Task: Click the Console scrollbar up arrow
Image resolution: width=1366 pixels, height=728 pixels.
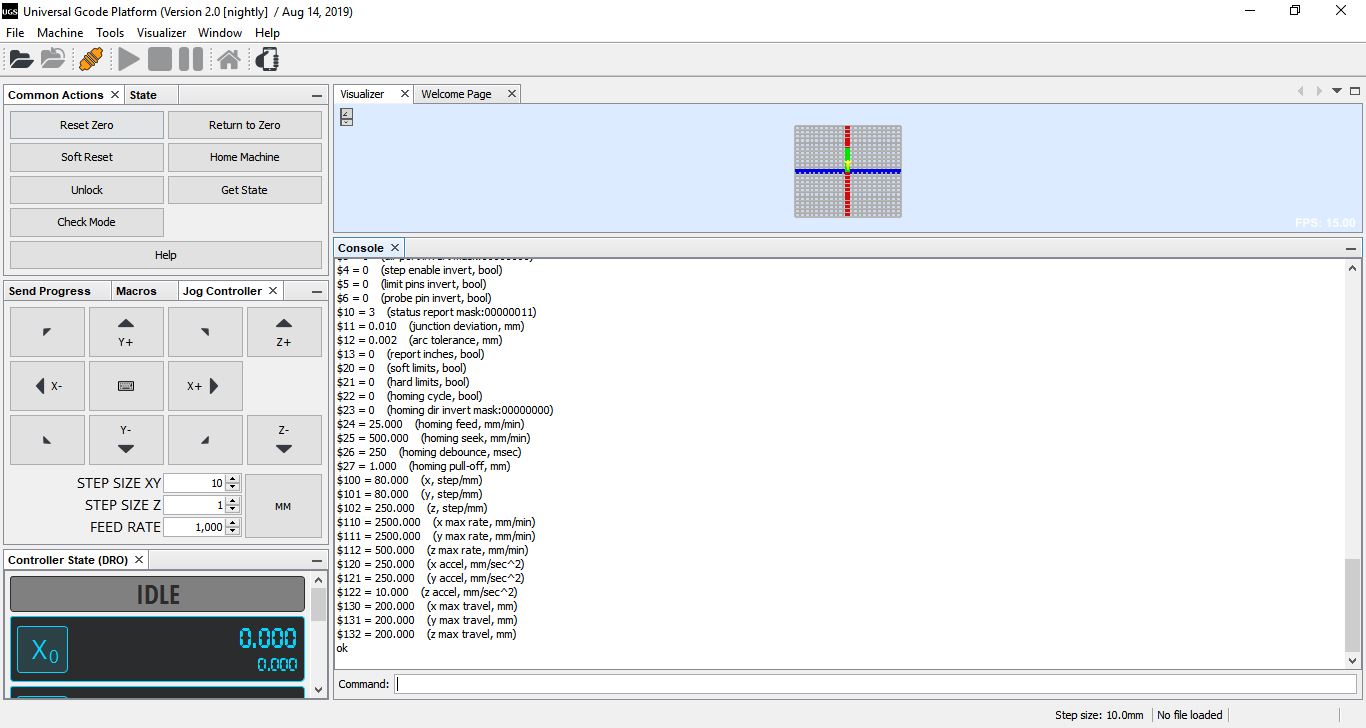Action: pos(1353,268)
